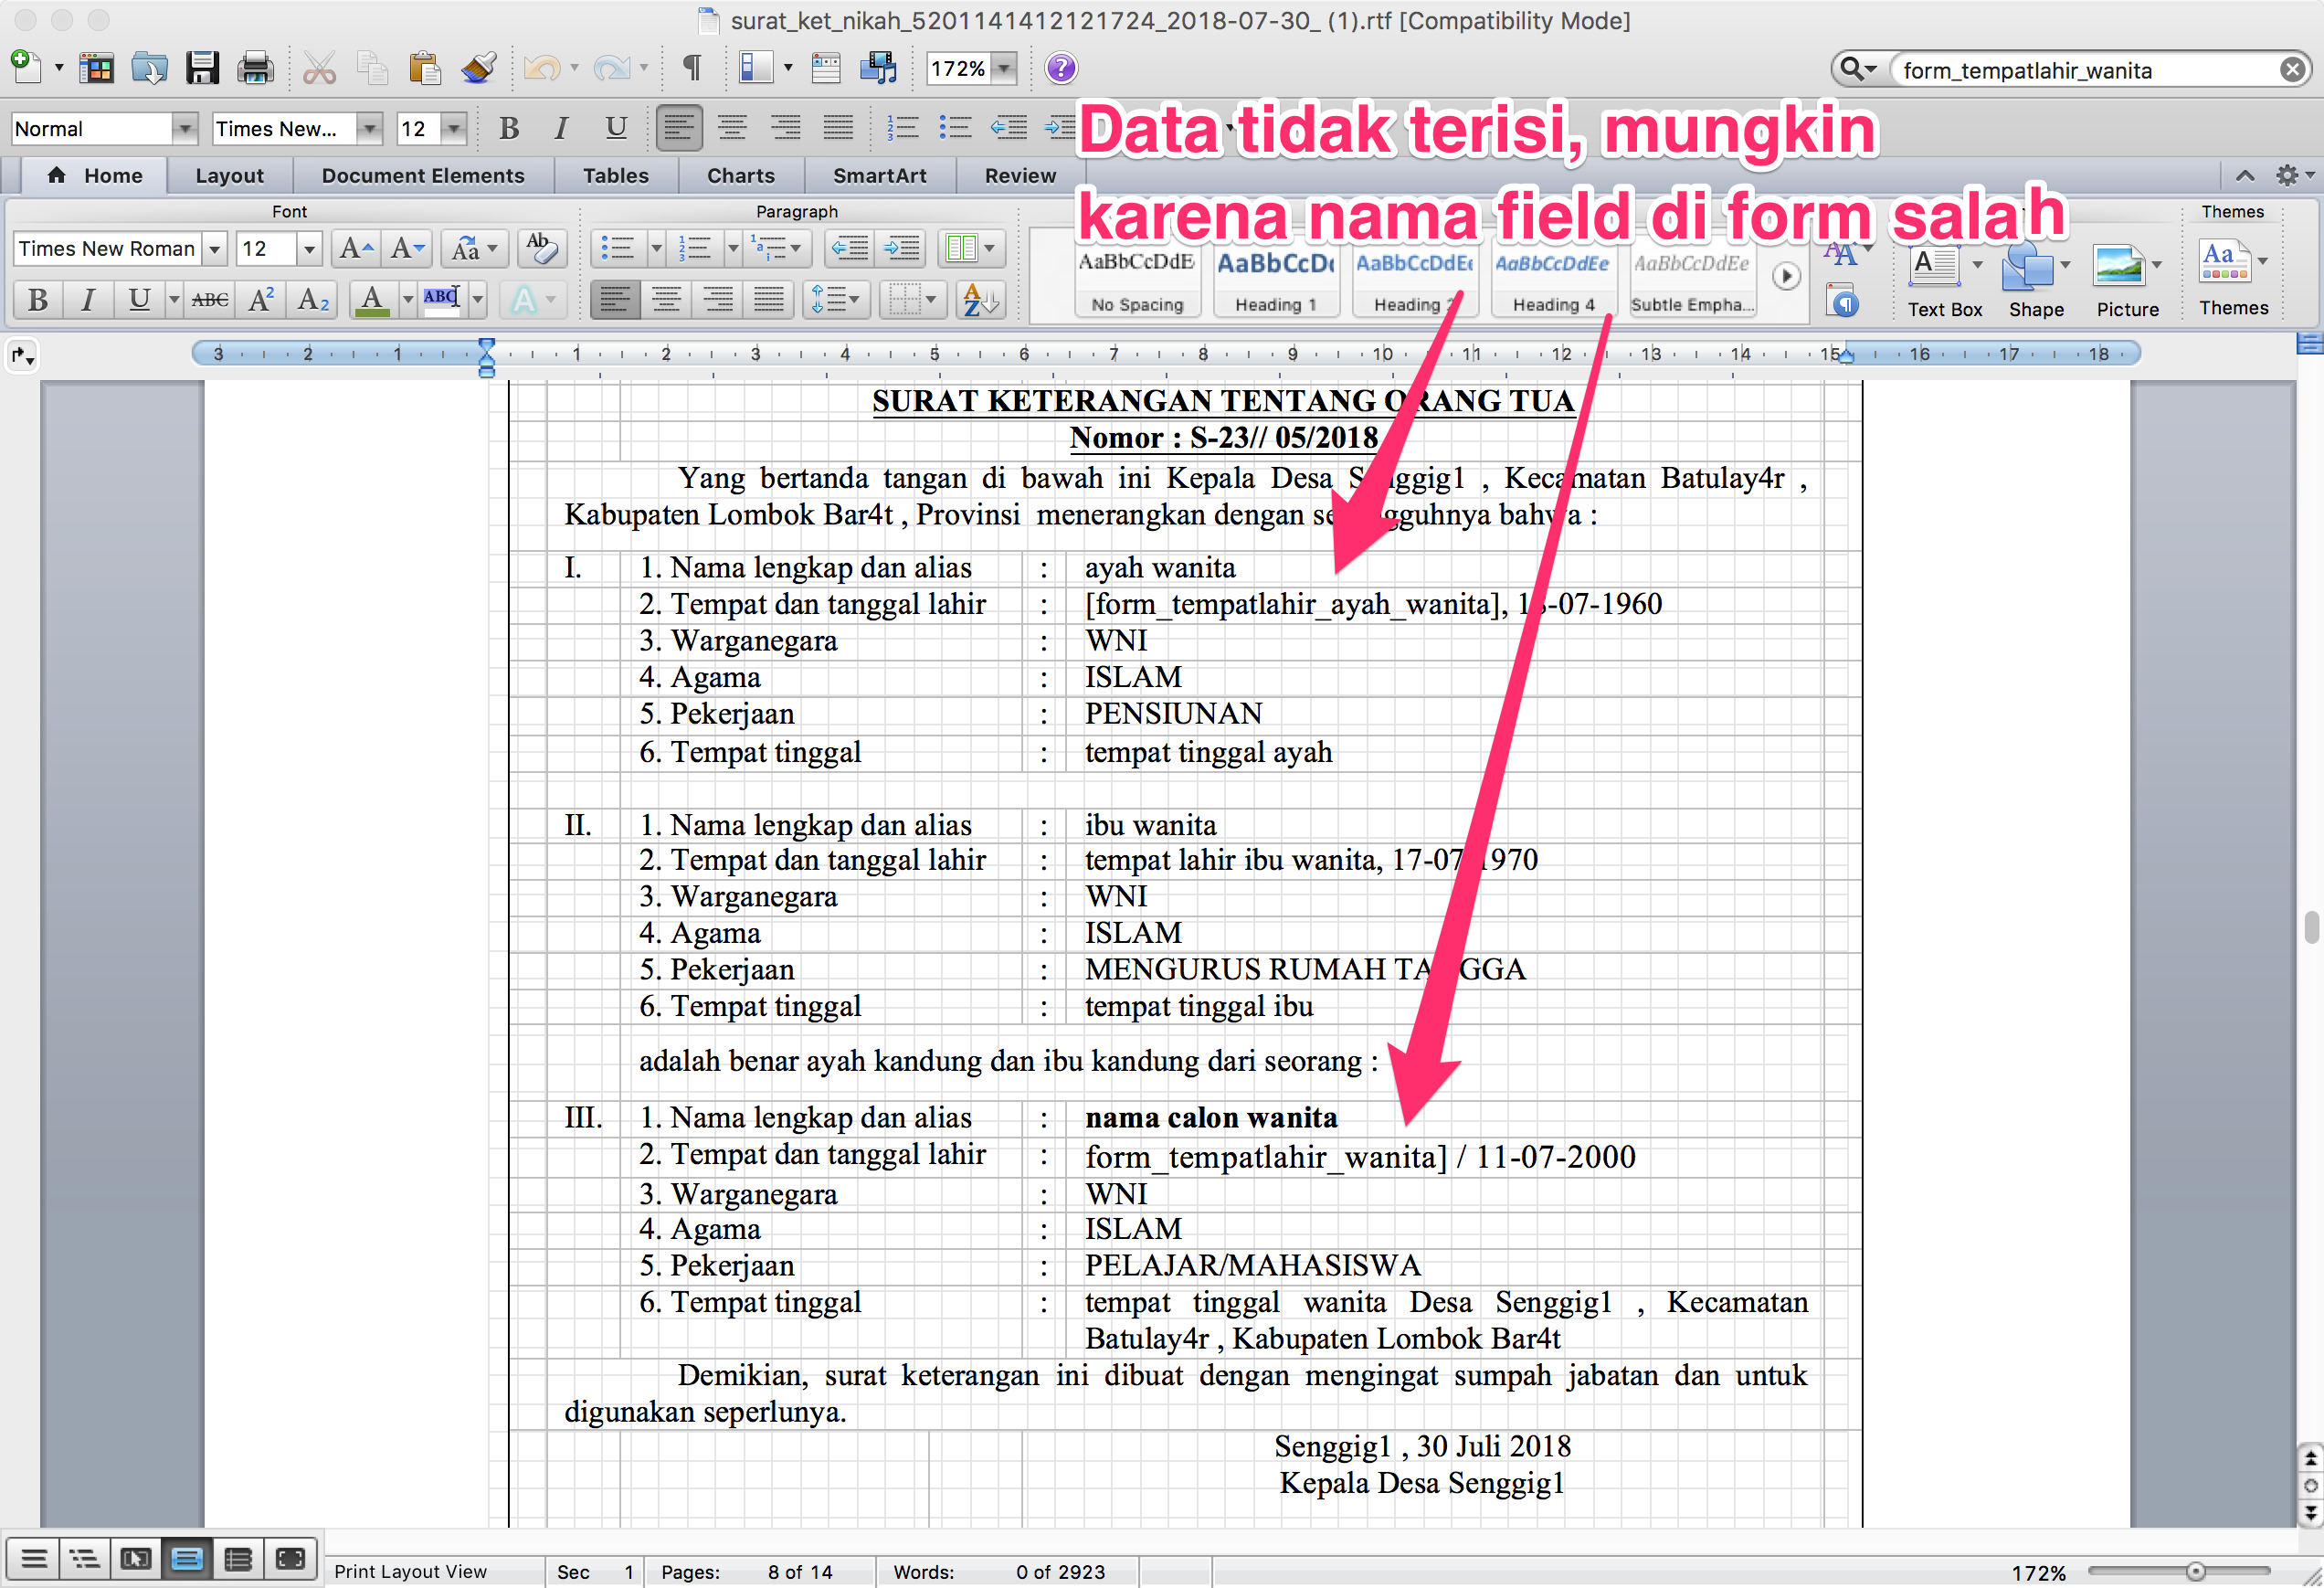Open the font size dropdown
Image resolution: width=2324 pixels, height=1588 pixels.
pos(308,249)
